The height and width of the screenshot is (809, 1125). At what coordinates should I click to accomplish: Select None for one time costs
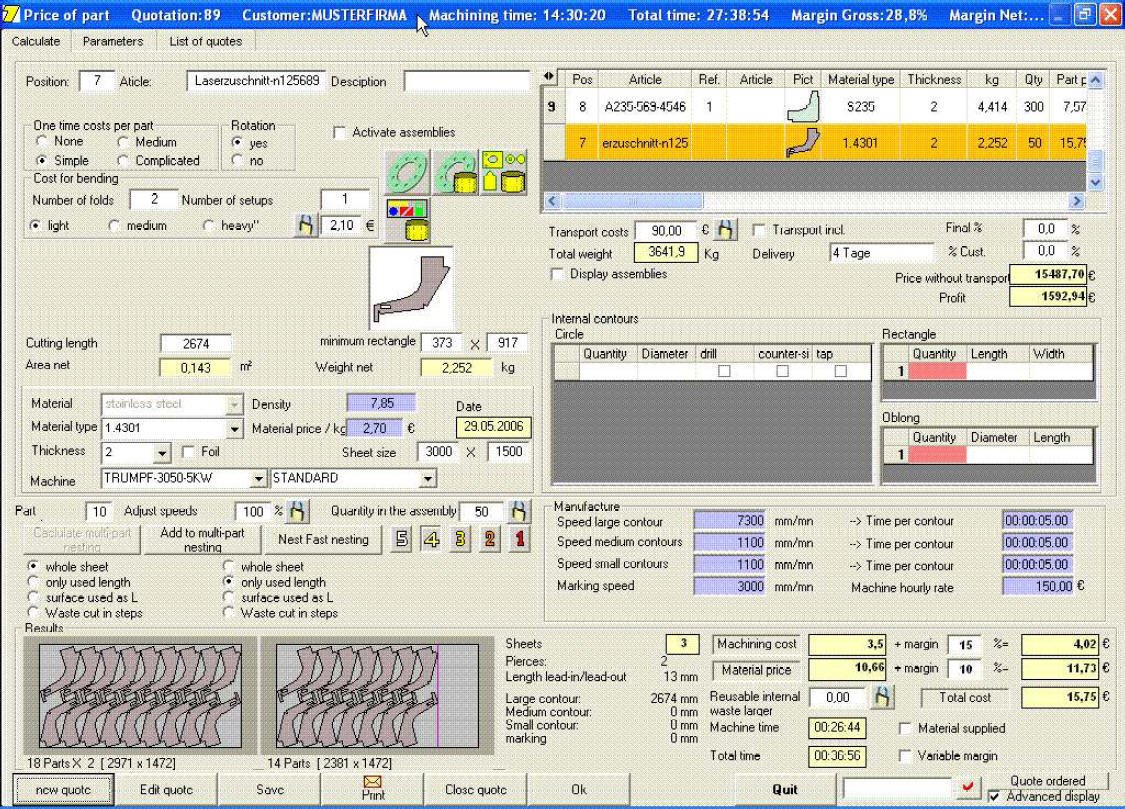point(42,141)
